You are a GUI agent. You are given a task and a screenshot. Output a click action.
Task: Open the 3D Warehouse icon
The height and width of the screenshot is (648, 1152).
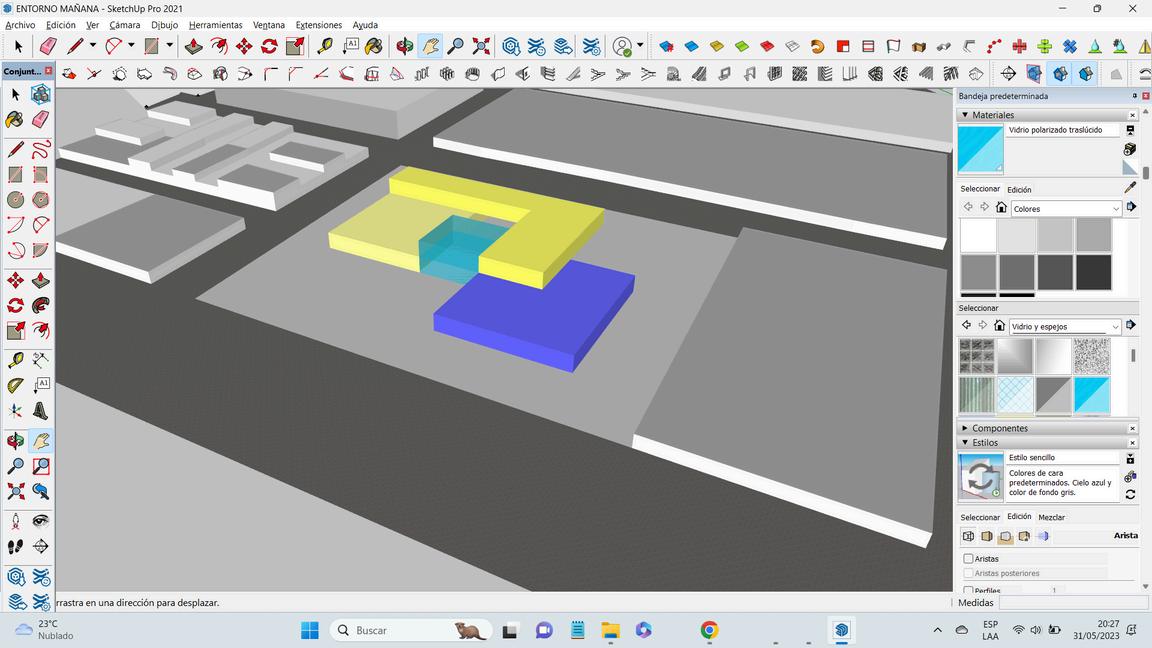[511, 47]
